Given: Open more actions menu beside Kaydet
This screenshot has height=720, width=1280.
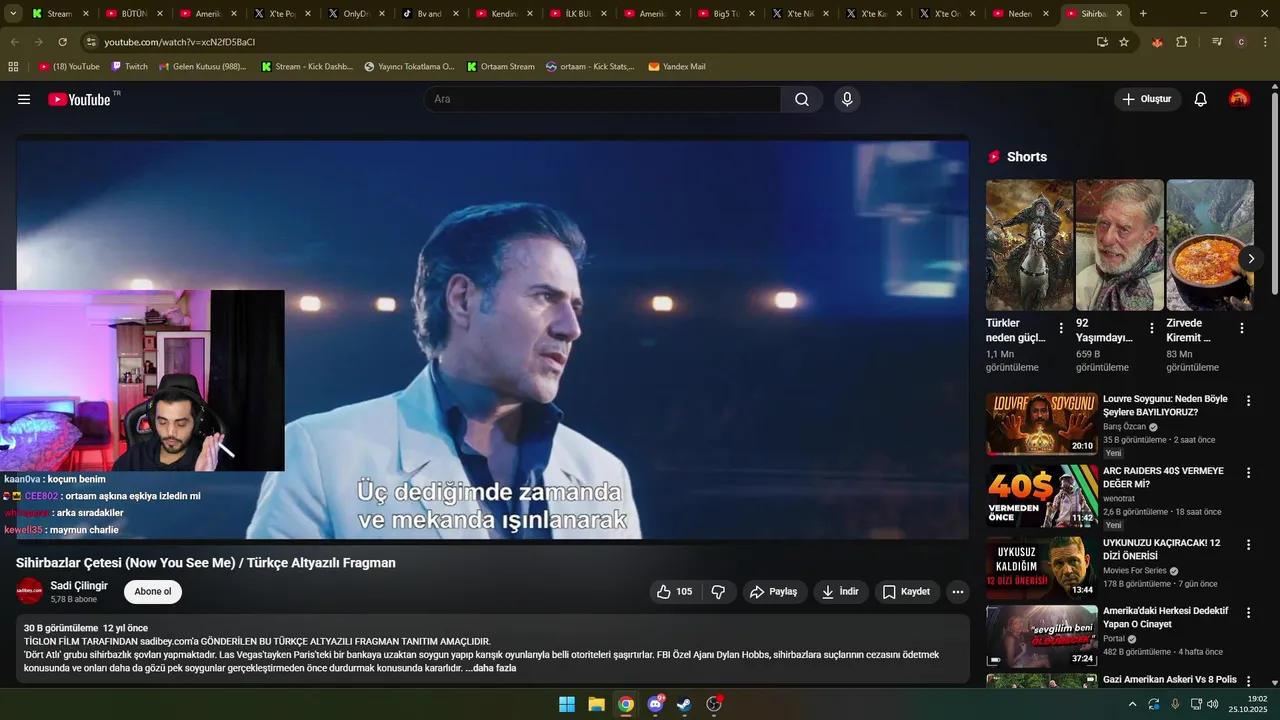Looking at the screenshot, I should [x=958, y=592].
